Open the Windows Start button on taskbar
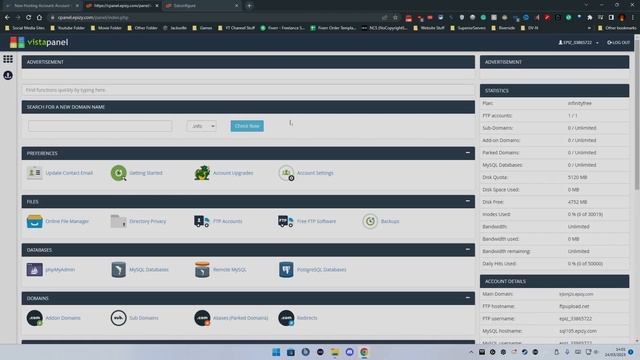 tap(276, 352)
